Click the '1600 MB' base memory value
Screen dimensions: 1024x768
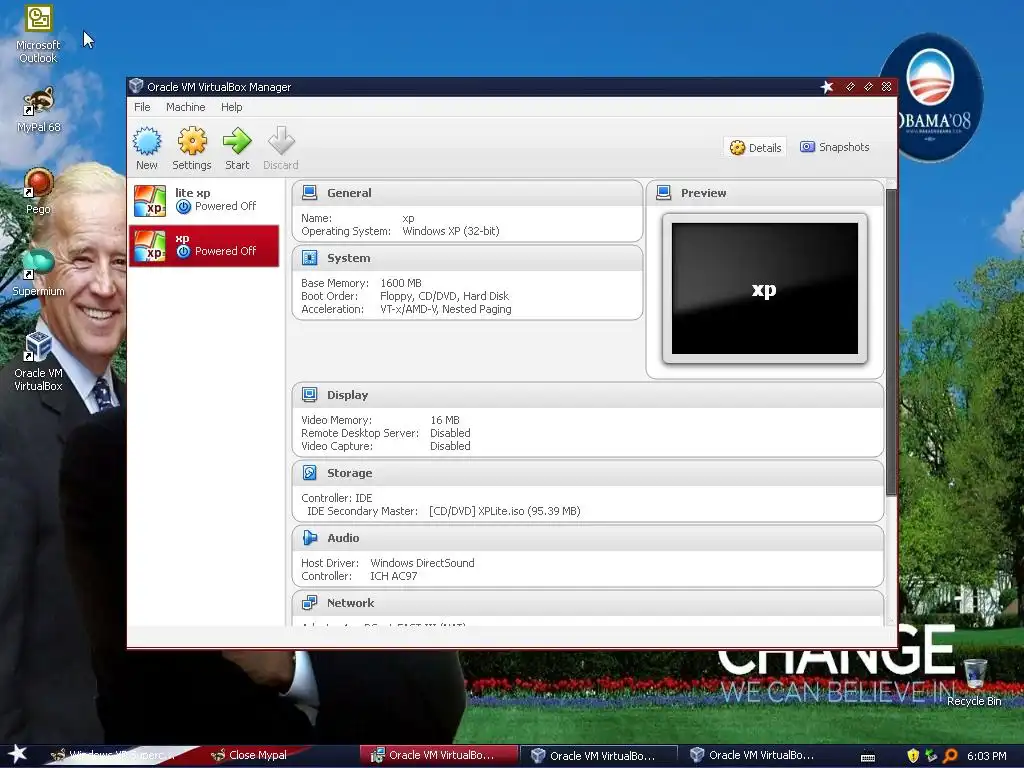401,283
